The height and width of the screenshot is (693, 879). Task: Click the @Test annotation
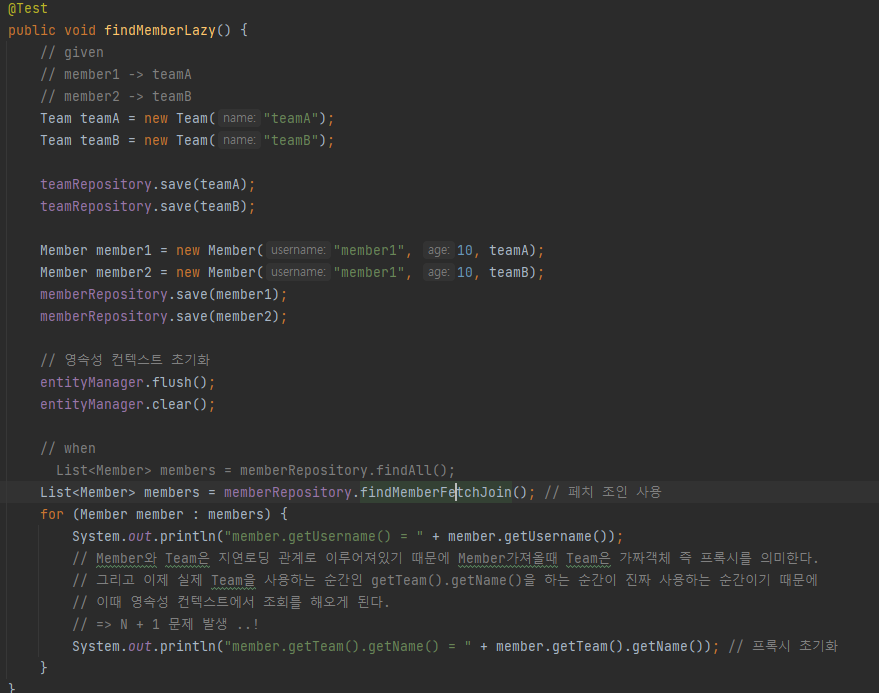point(28,8)
